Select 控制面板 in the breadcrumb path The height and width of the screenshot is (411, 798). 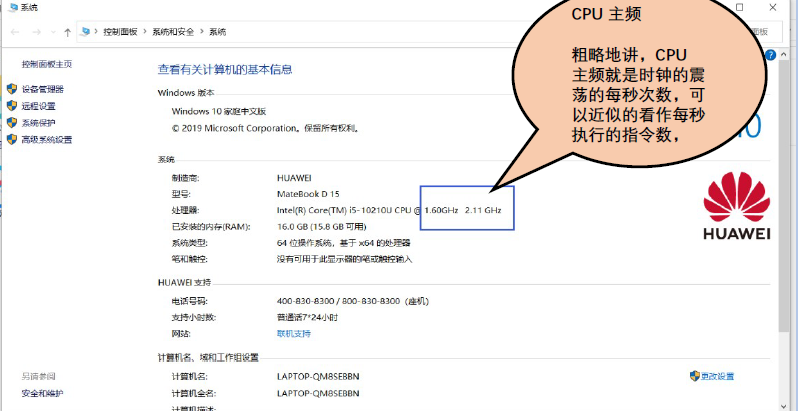coord(121,32)
